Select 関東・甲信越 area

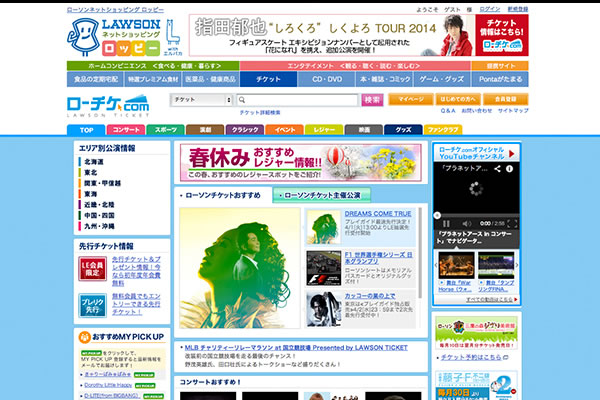pos(103,183)
